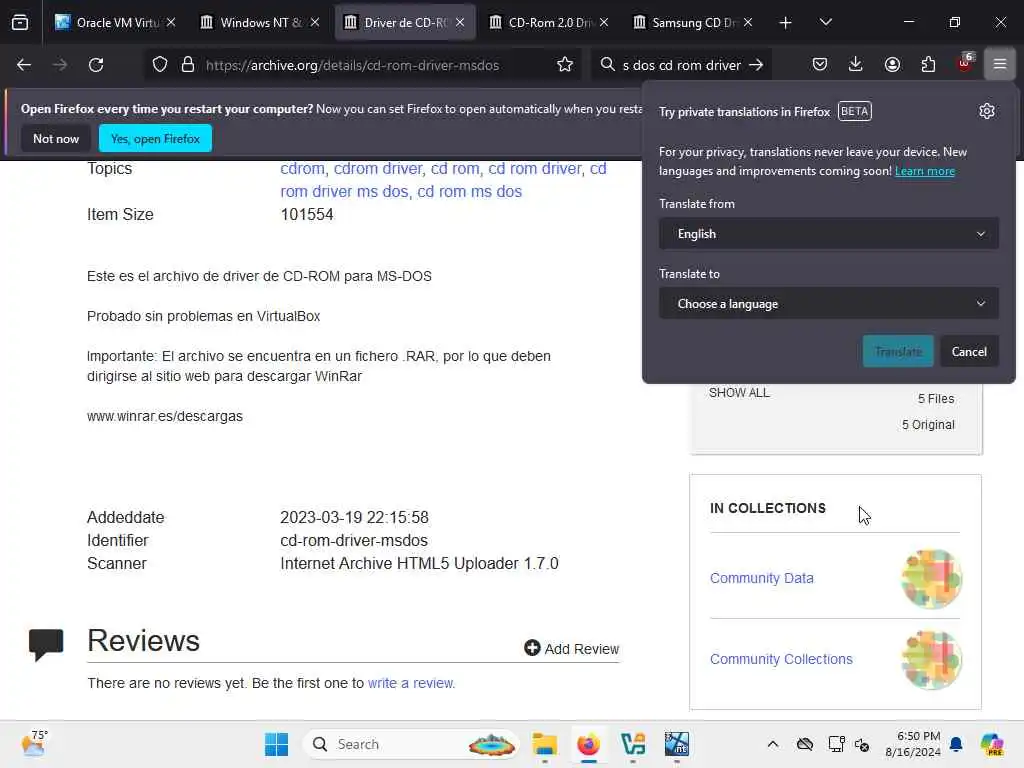The height and width of the screenshot is (768, 1024).
Task: Click Add Review plus icon
Action: [532, 648]
